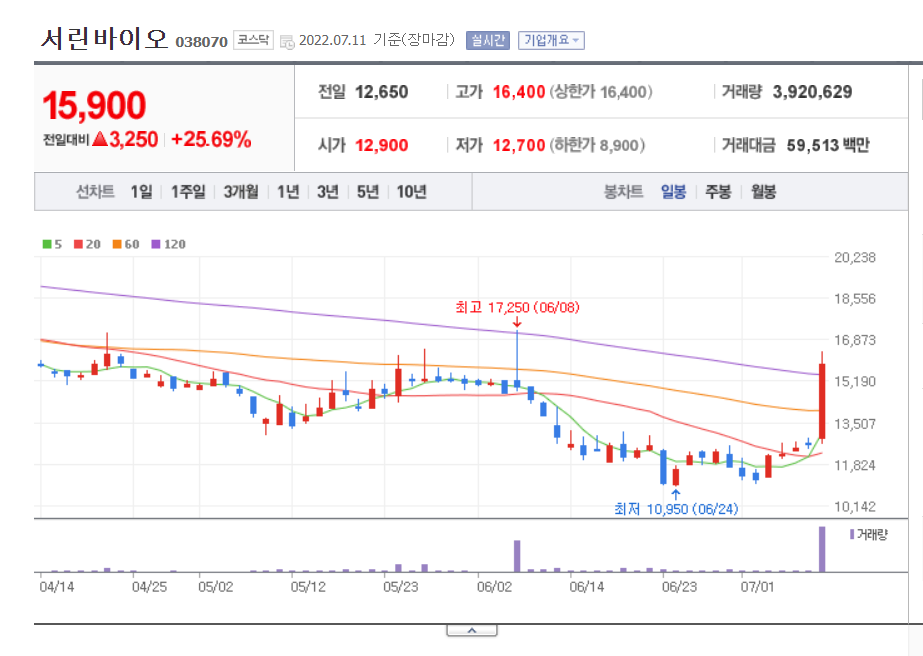Select the 10년 line chart tab
The height and width of the screenshot is (656, 923).
tap(411, 192)
